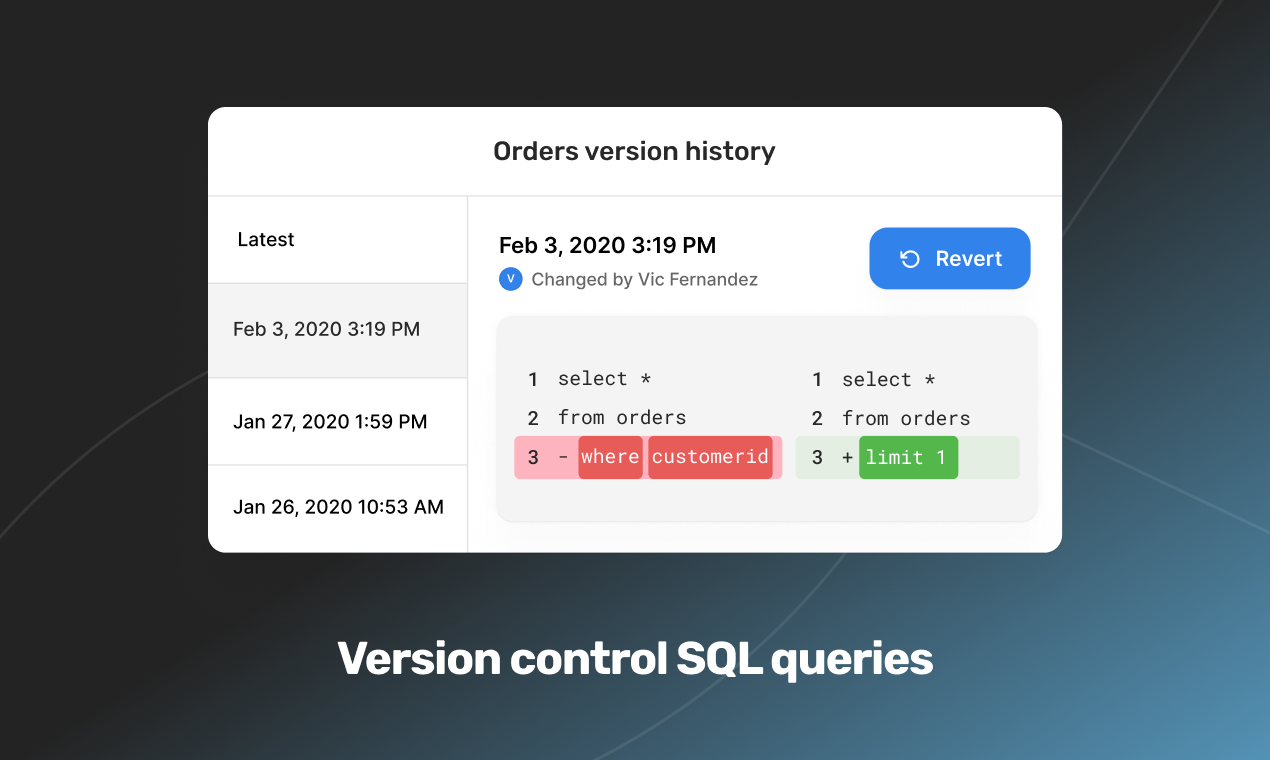This screenshot has width=1270, height=760.
Task: Click the Revert button
Action: pos(949,258)
